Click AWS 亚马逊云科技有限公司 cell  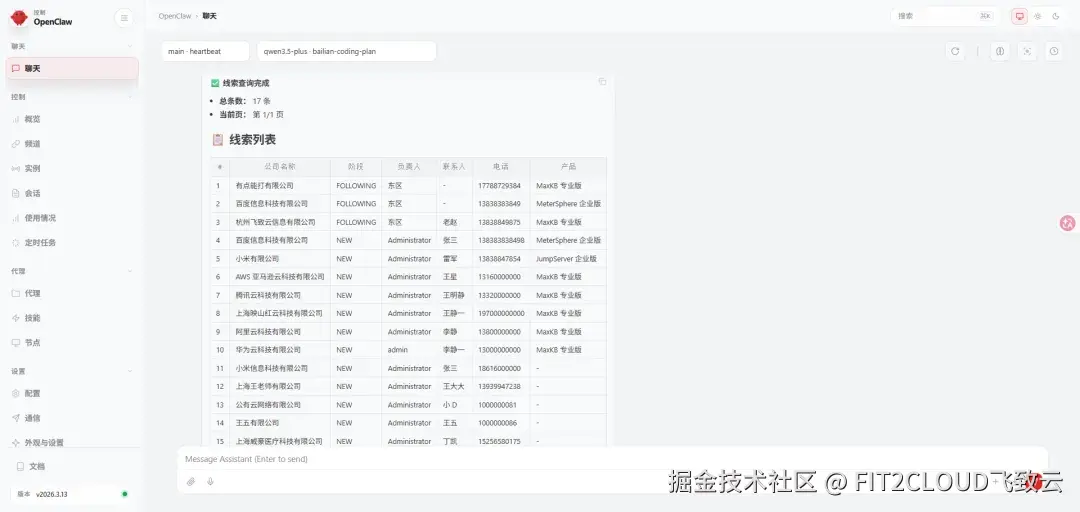click(280, 277)
